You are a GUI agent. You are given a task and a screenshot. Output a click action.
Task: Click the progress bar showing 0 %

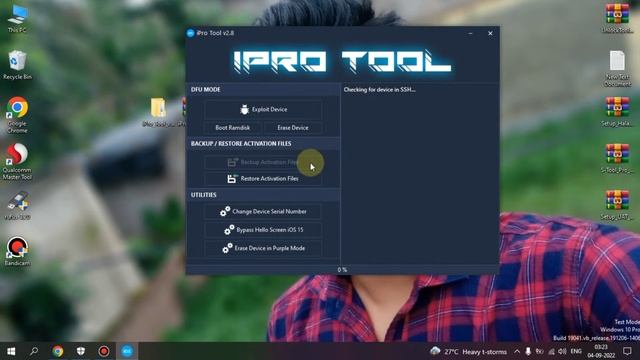[342, 270]
